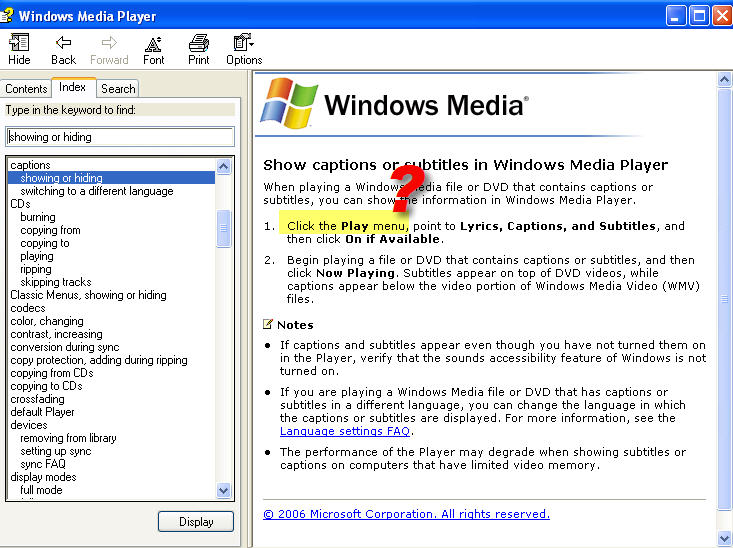Click the Notes pencil icon
The image size is (733, 548).
pyautogui.click(x=268, y=324)
